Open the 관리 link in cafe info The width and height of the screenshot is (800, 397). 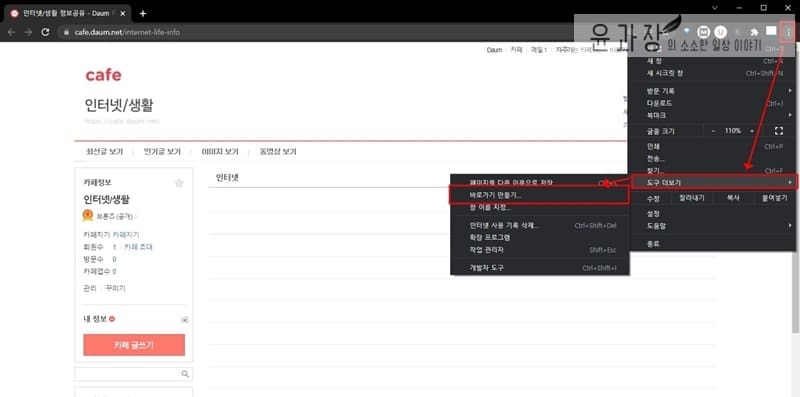[89, 288]
